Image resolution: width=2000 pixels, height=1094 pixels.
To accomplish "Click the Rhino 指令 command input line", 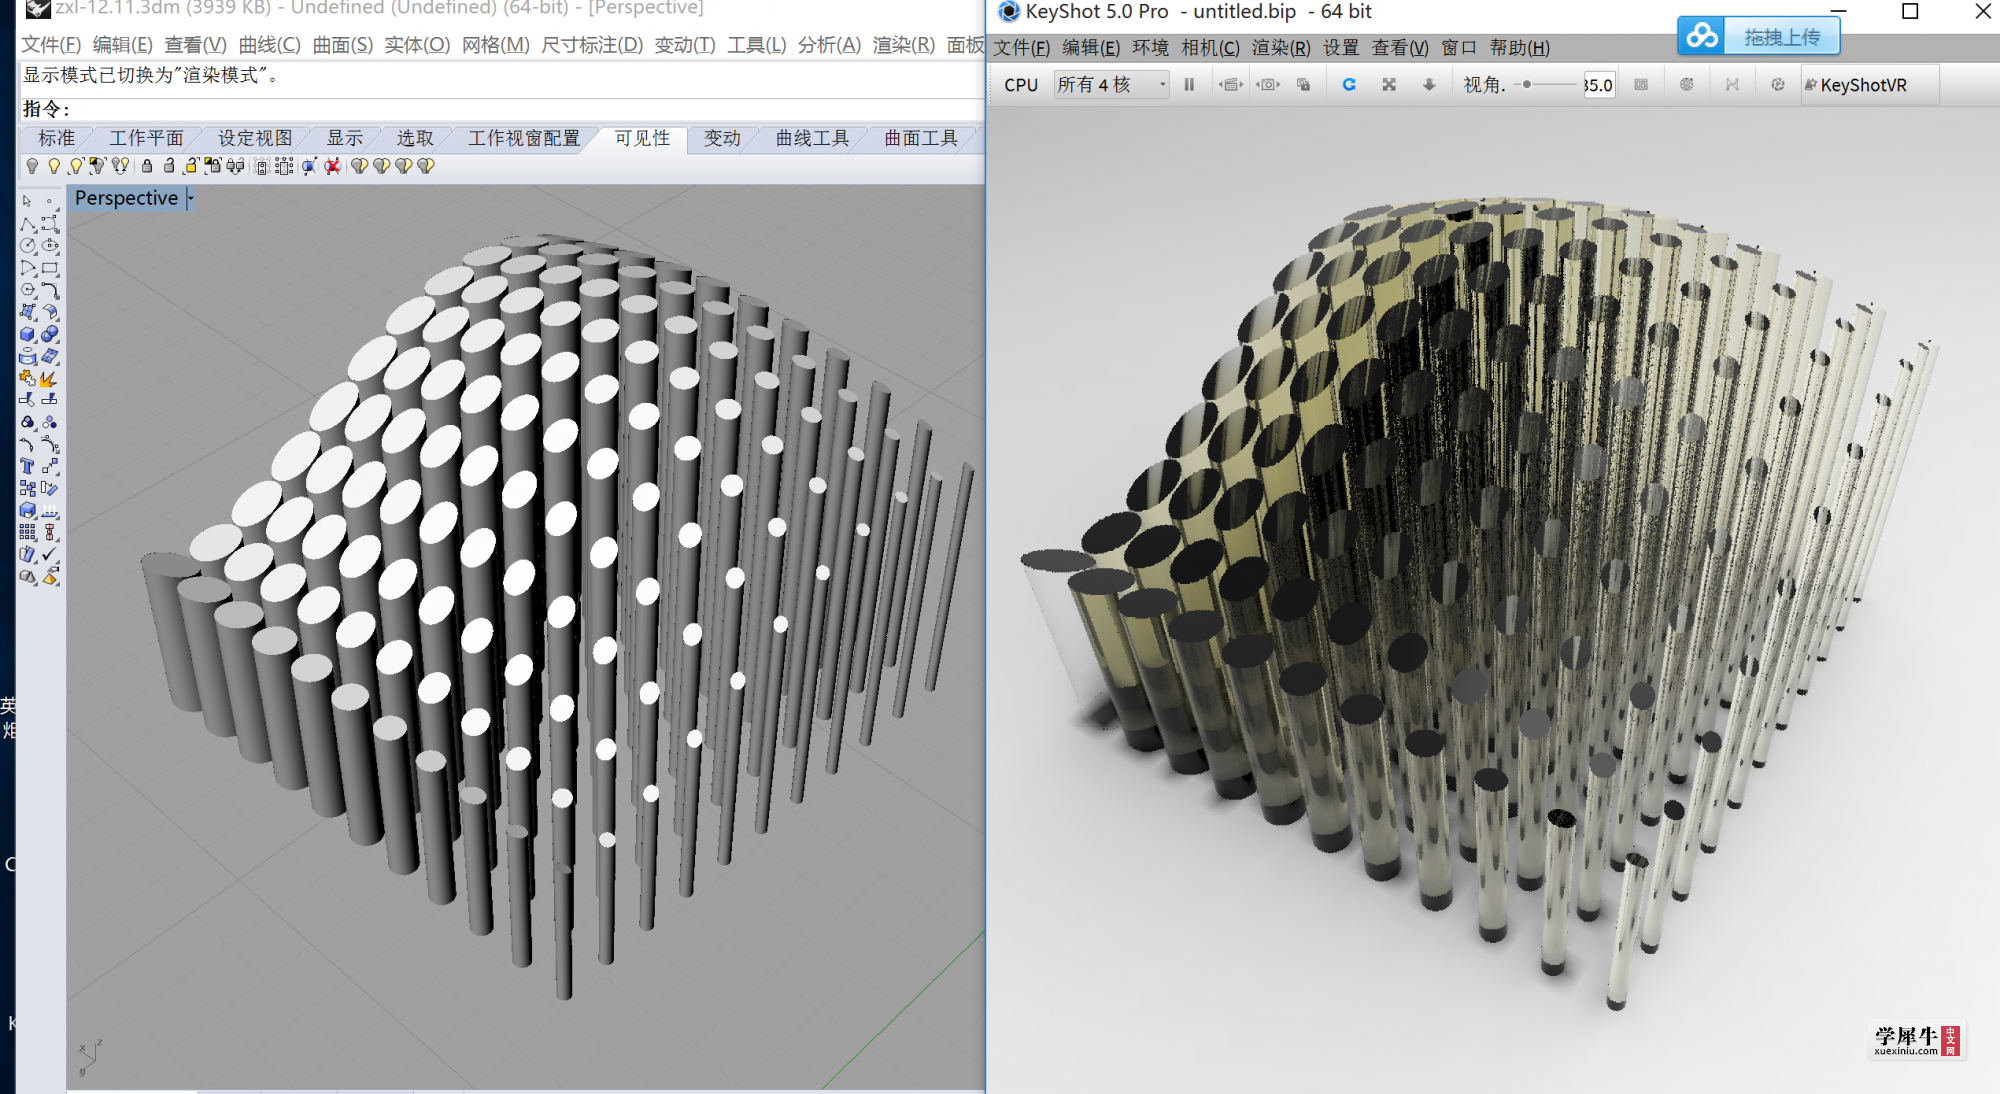I will (500, 109).
